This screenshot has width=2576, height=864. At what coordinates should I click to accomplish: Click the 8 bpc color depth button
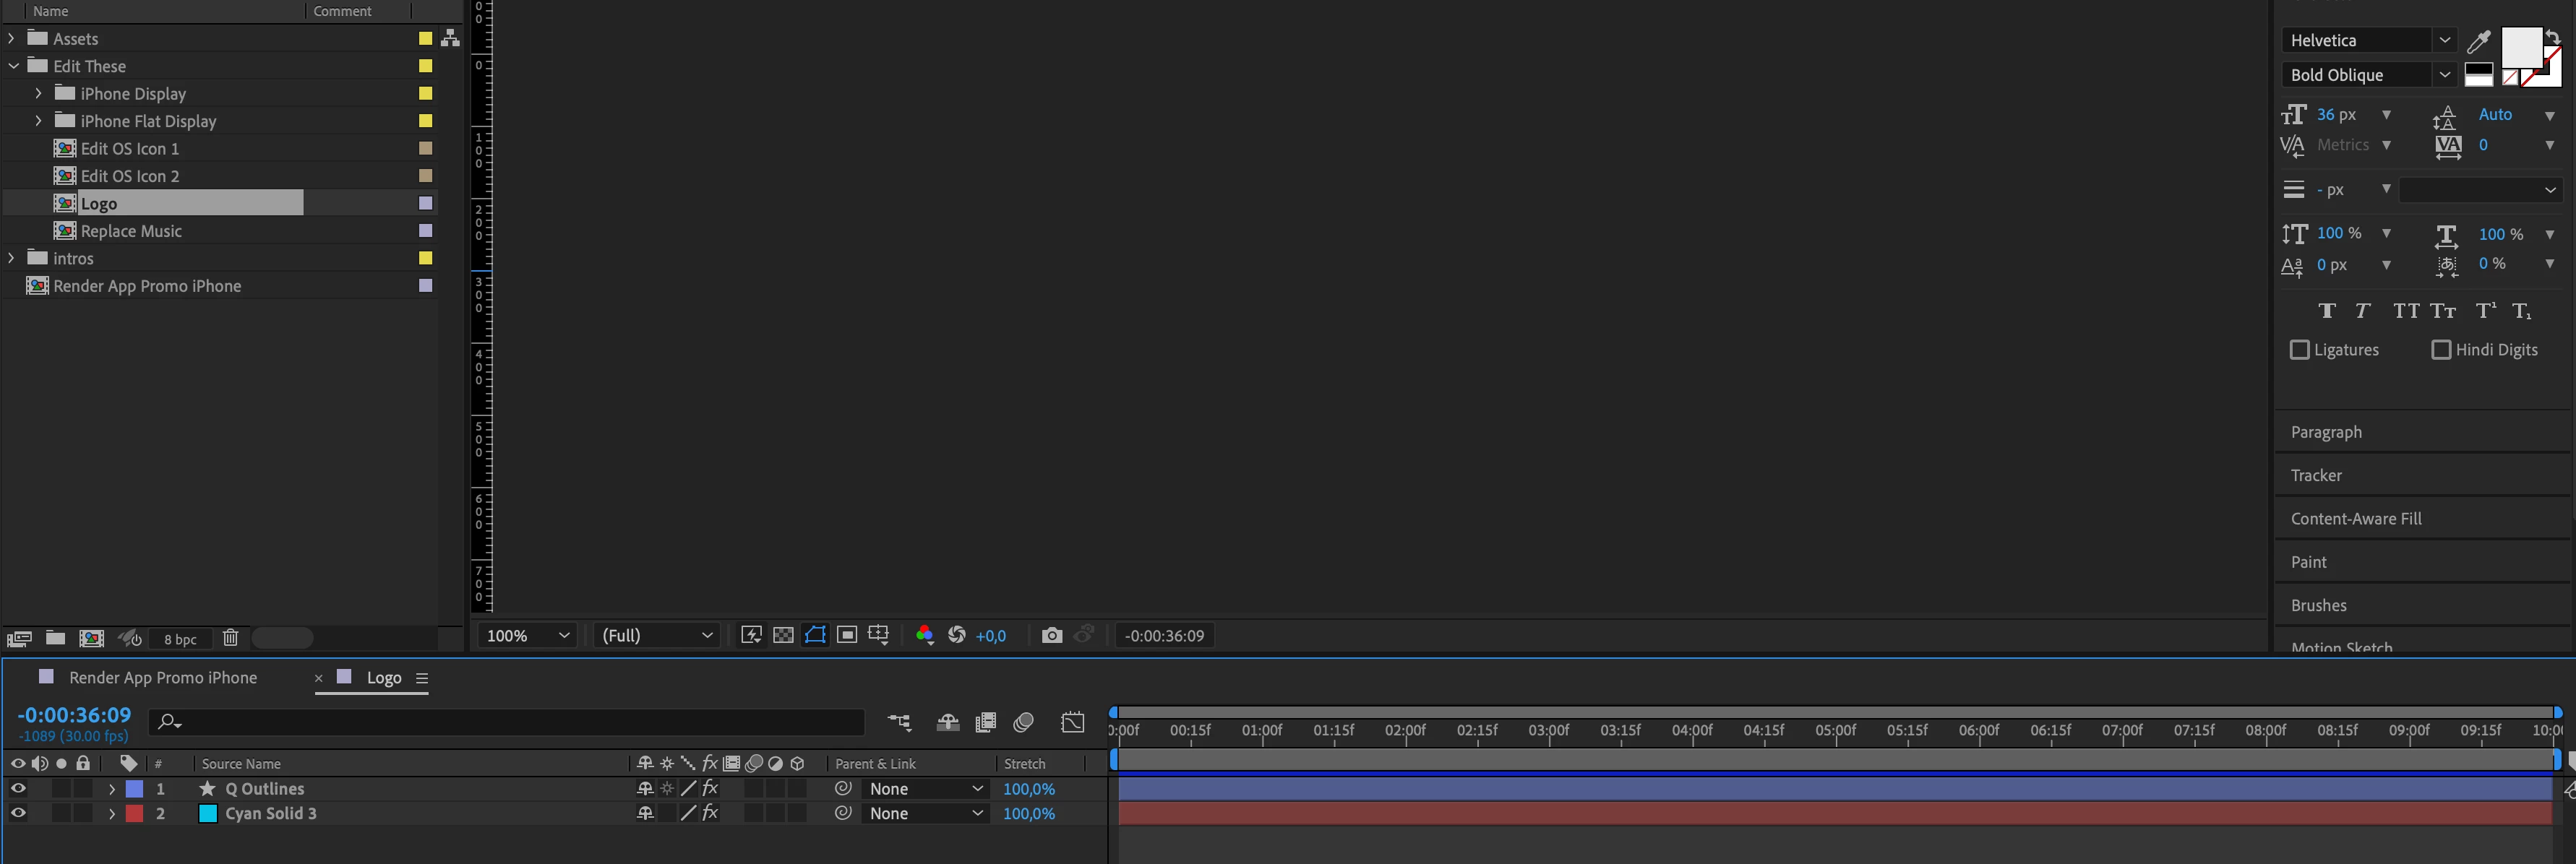pos(180,639)
